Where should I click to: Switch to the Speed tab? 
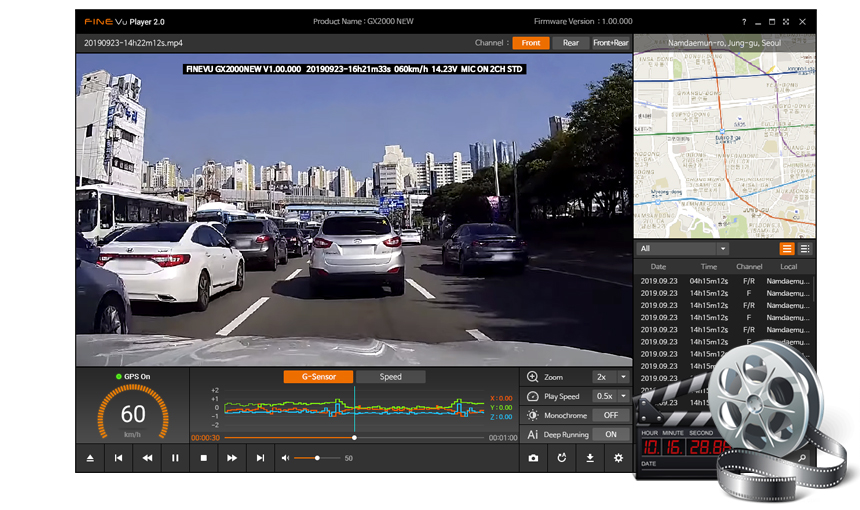click(x=390, y=377)
